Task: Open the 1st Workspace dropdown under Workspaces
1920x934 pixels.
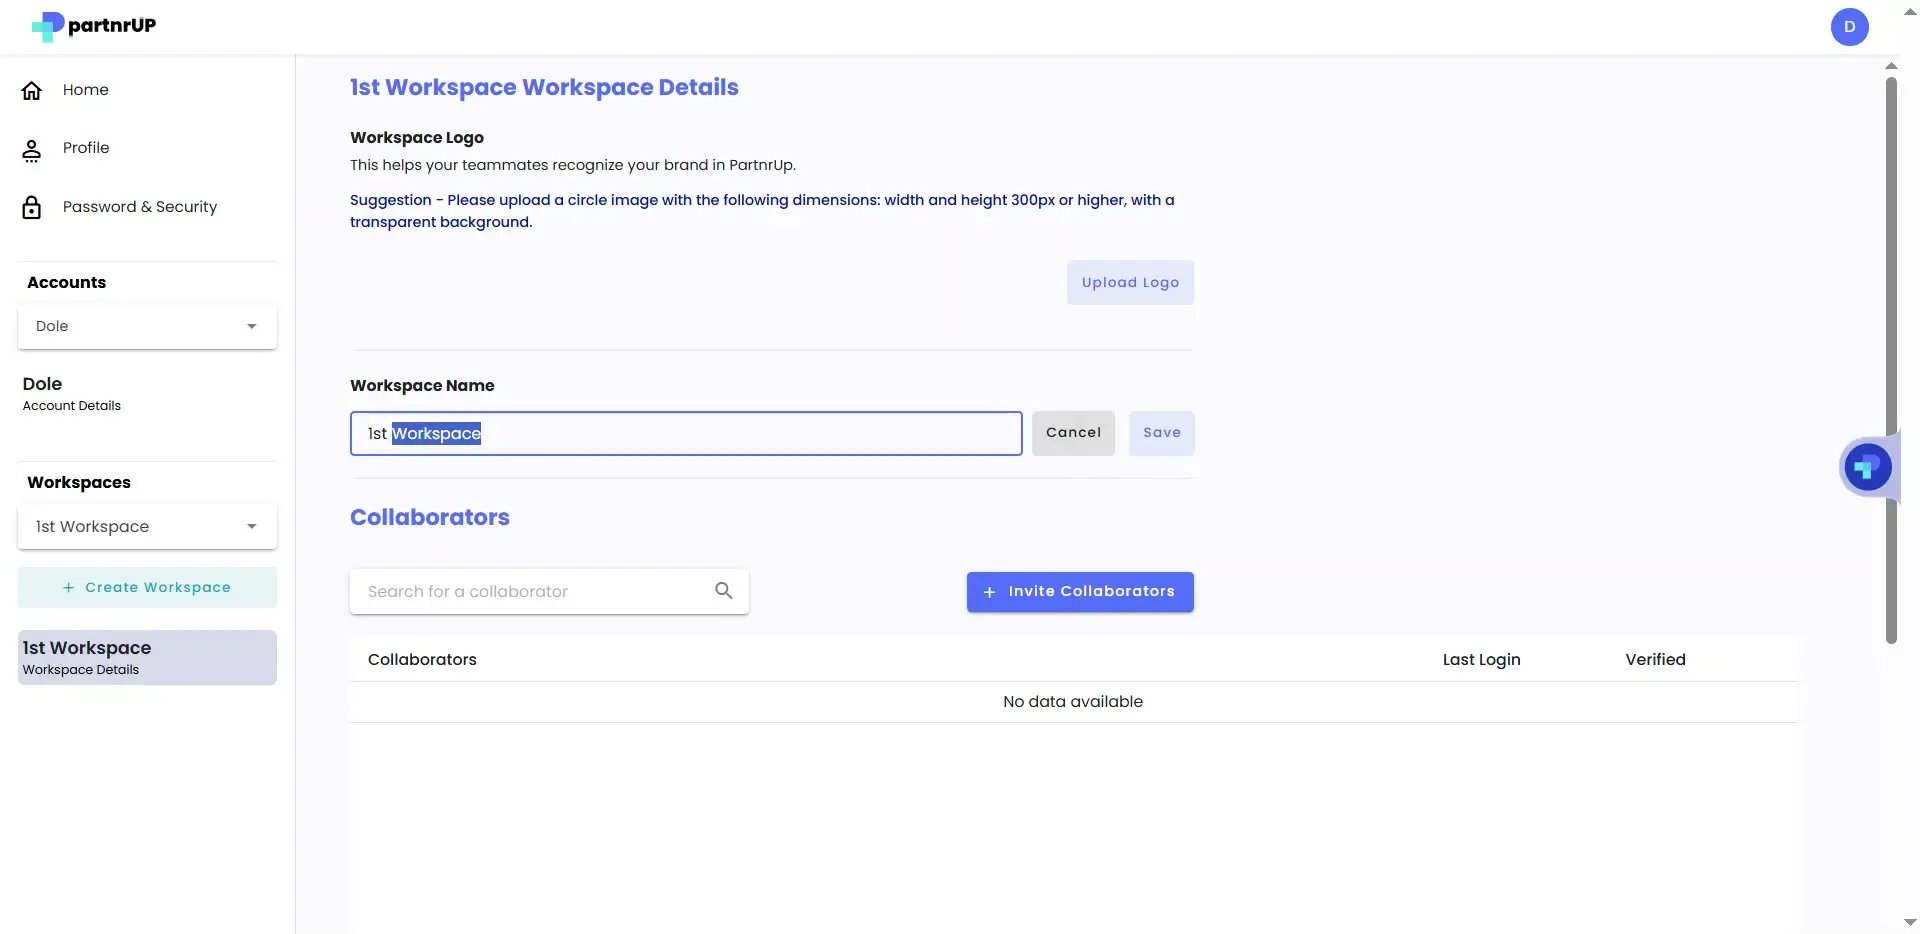Action: [146, 525]
